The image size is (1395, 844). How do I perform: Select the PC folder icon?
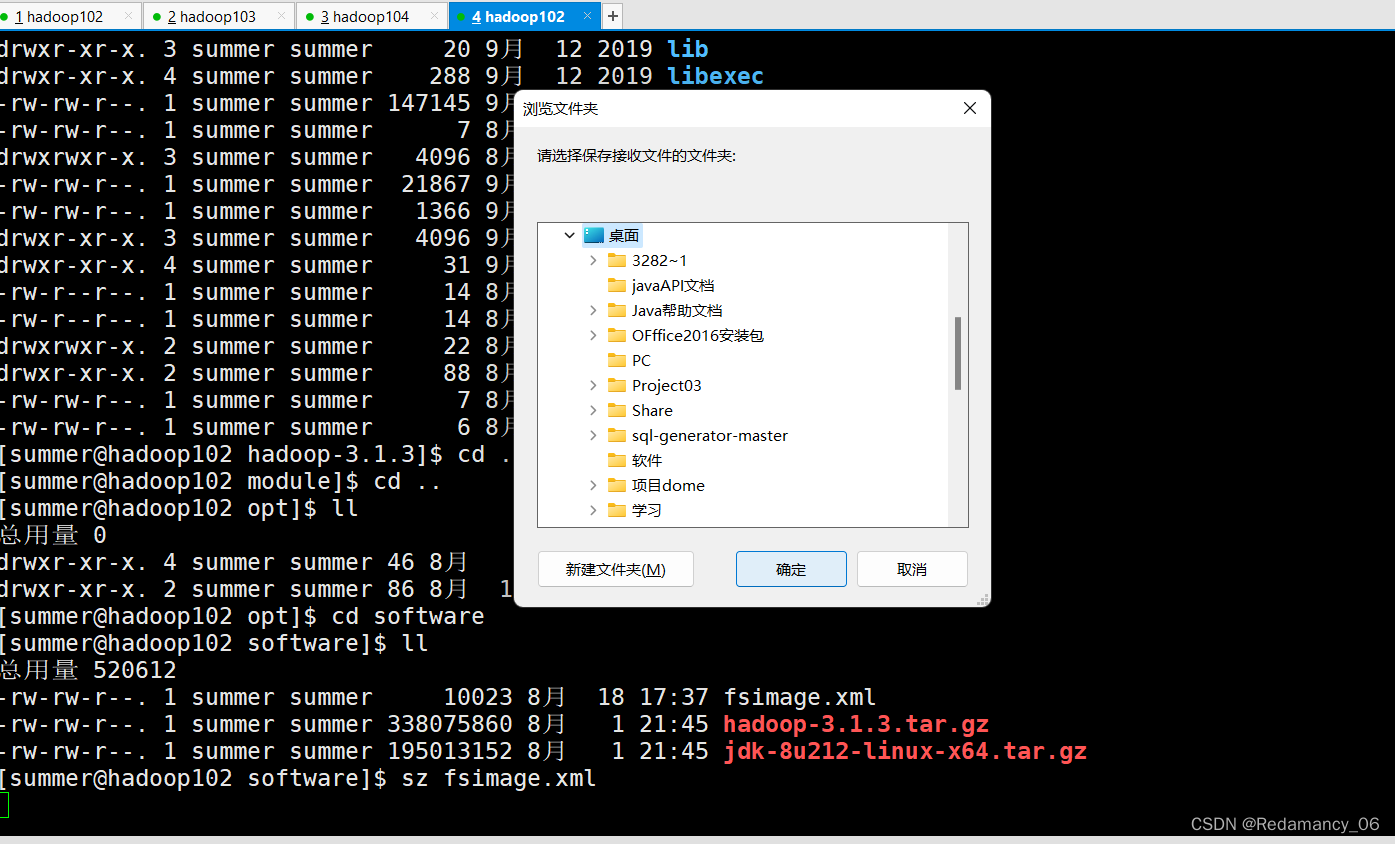coord(617,360)
